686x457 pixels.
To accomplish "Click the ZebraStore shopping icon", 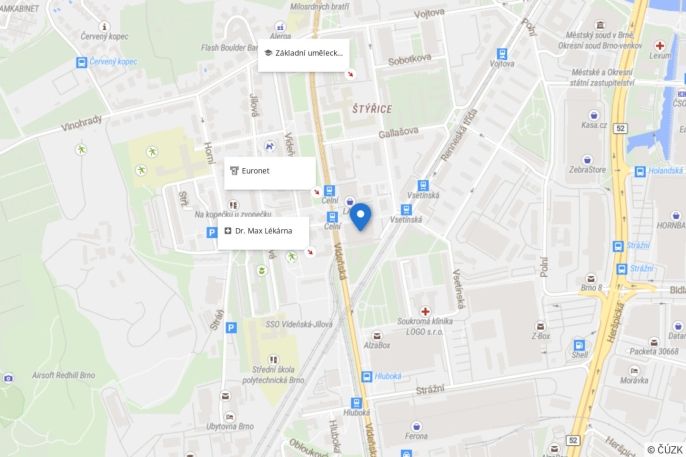I will coord(587,159).
